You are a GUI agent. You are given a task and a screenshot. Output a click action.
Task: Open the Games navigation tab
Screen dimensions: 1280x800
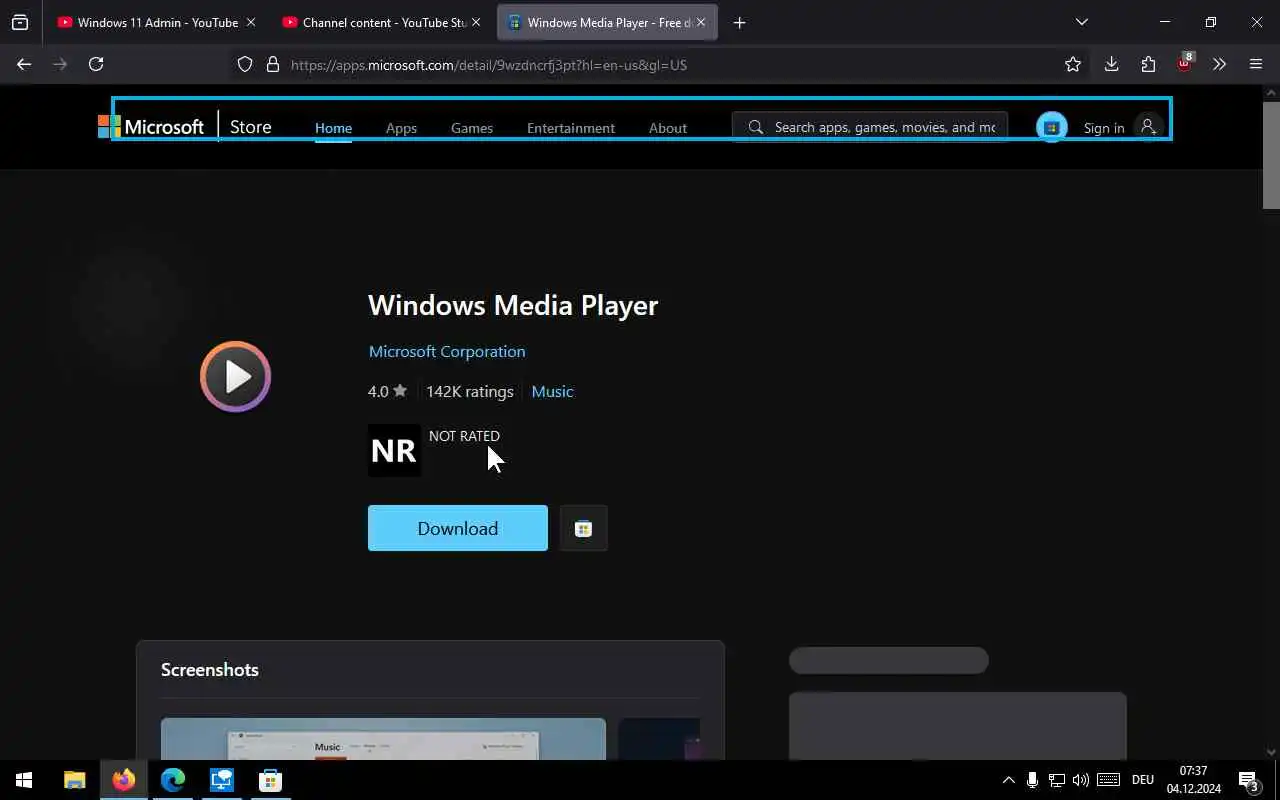(472, 128)
